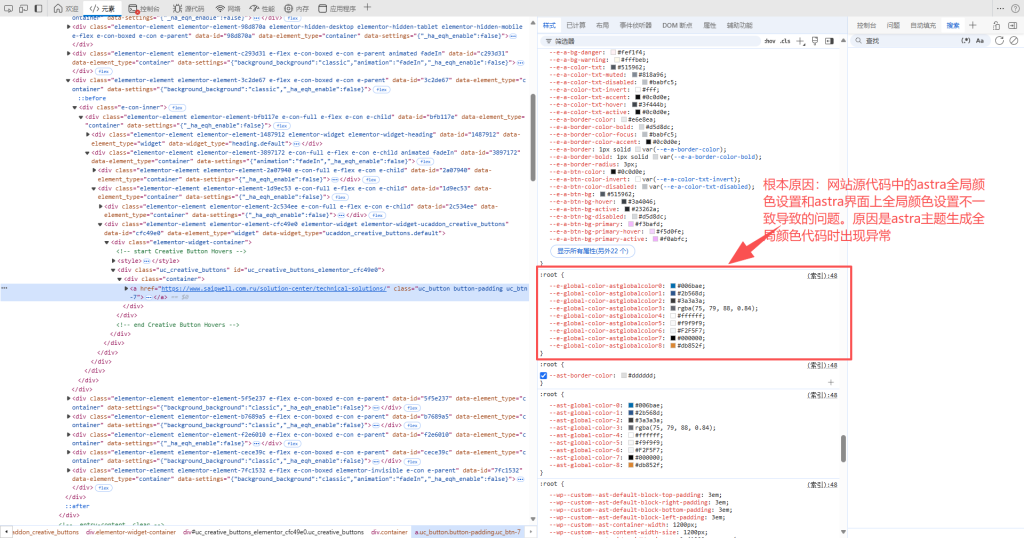Toggle the Aa match case option
Viewport: 1024px width, 538px height.
tap(980, 41)
